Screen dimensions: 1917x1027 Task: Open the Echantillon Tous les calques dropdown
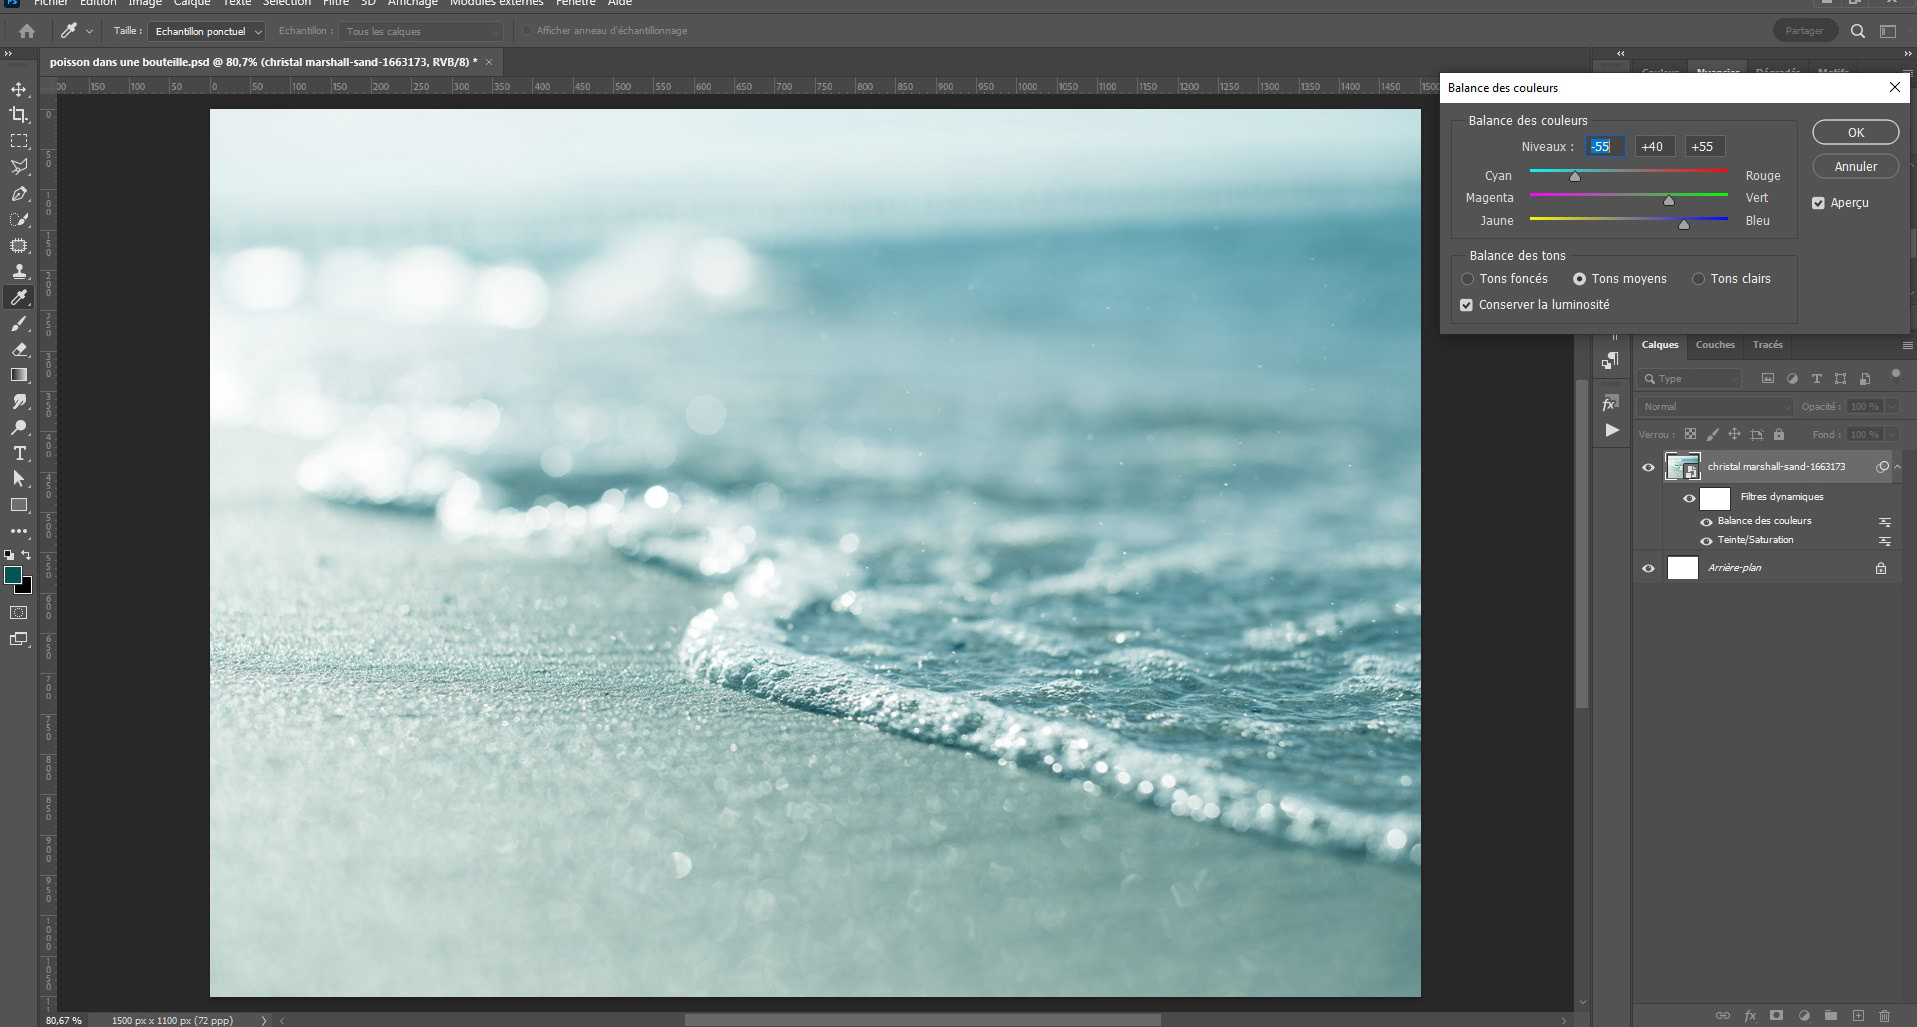420,31
